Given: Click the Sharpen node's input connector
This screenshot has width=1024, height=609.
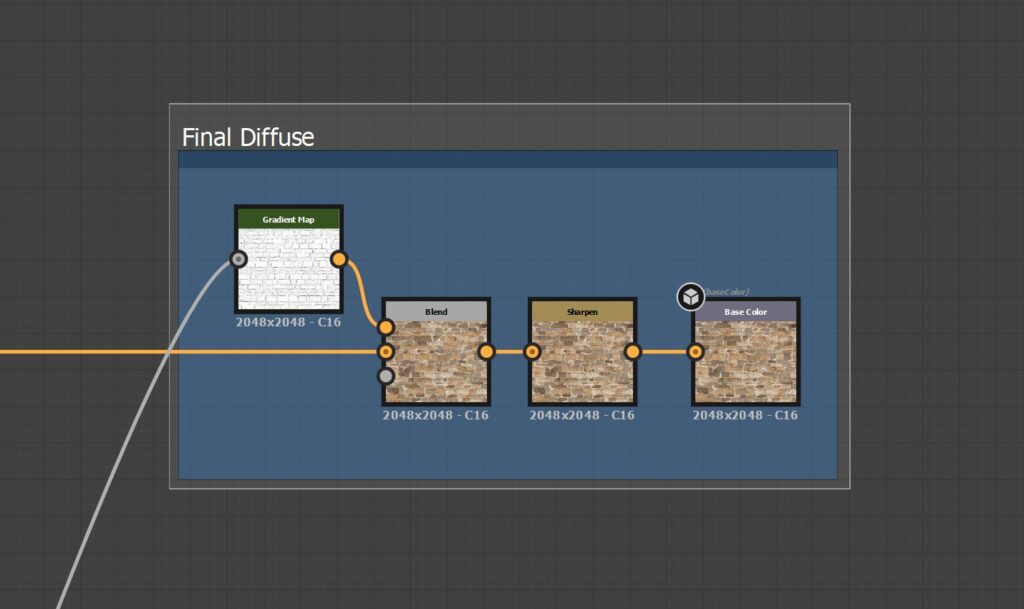Looking at the screenshot, I should pyautogui.click(x=531, y=351).
